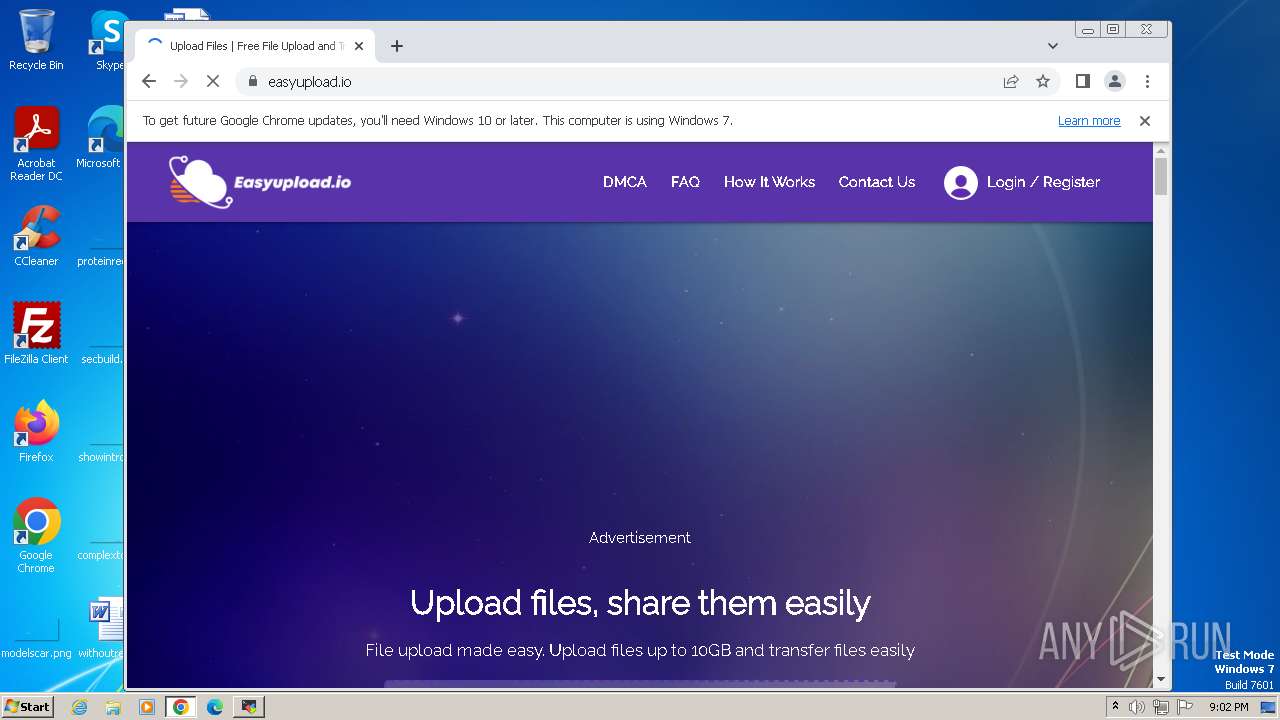Open the Windows Start menu
1280x720 pixels.
coord(27,707)
